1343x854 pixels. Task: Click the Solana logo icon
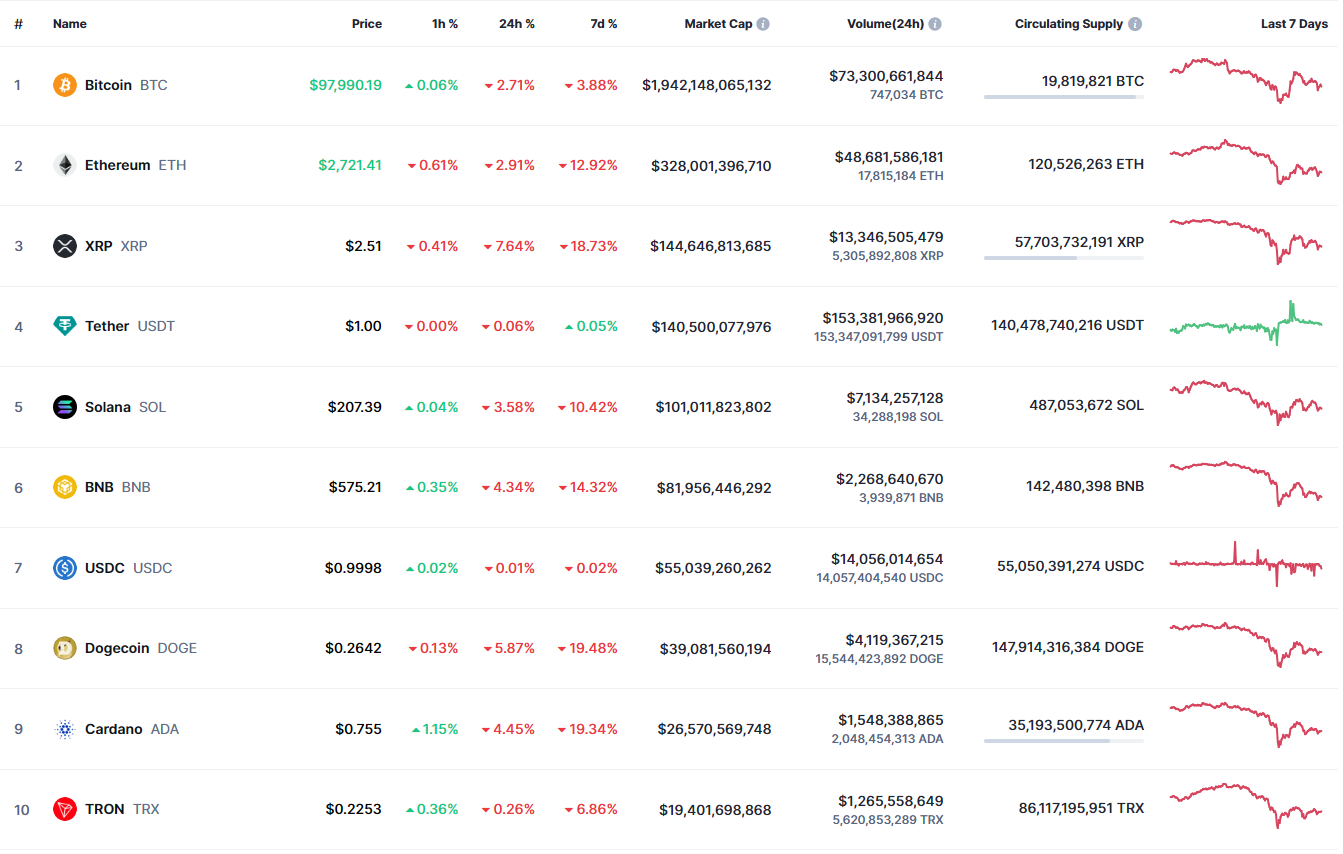[x=65, y=407]
